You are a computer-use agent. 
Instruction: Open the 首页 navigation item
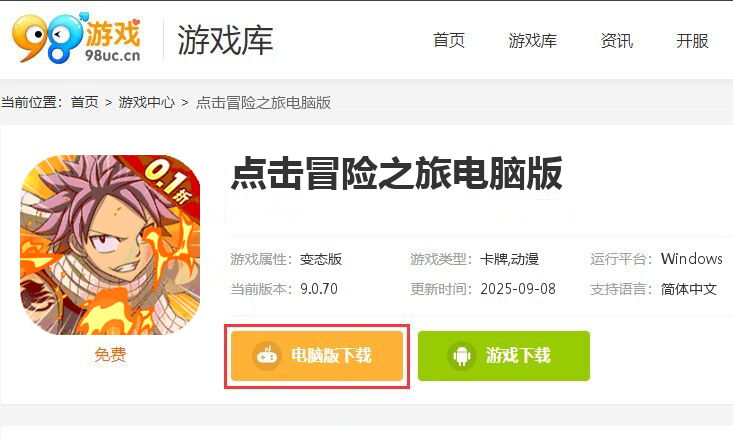(449, 40)
